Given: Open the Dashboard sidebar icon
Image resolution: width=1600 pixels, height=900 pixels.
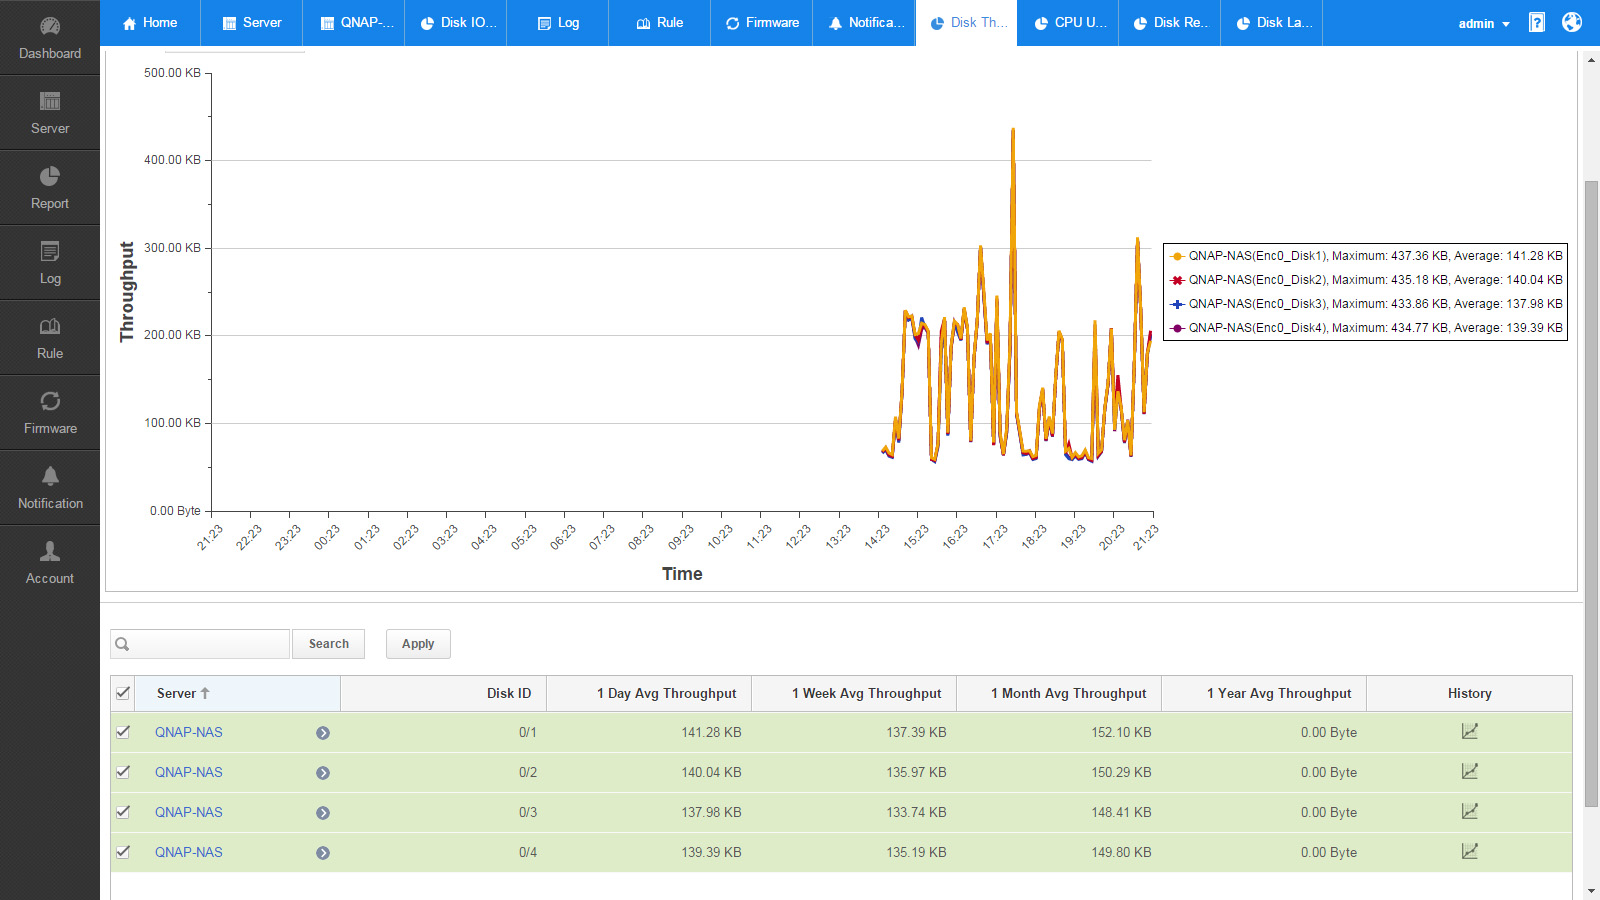Looking at the screenshot, I should [50, 27].
